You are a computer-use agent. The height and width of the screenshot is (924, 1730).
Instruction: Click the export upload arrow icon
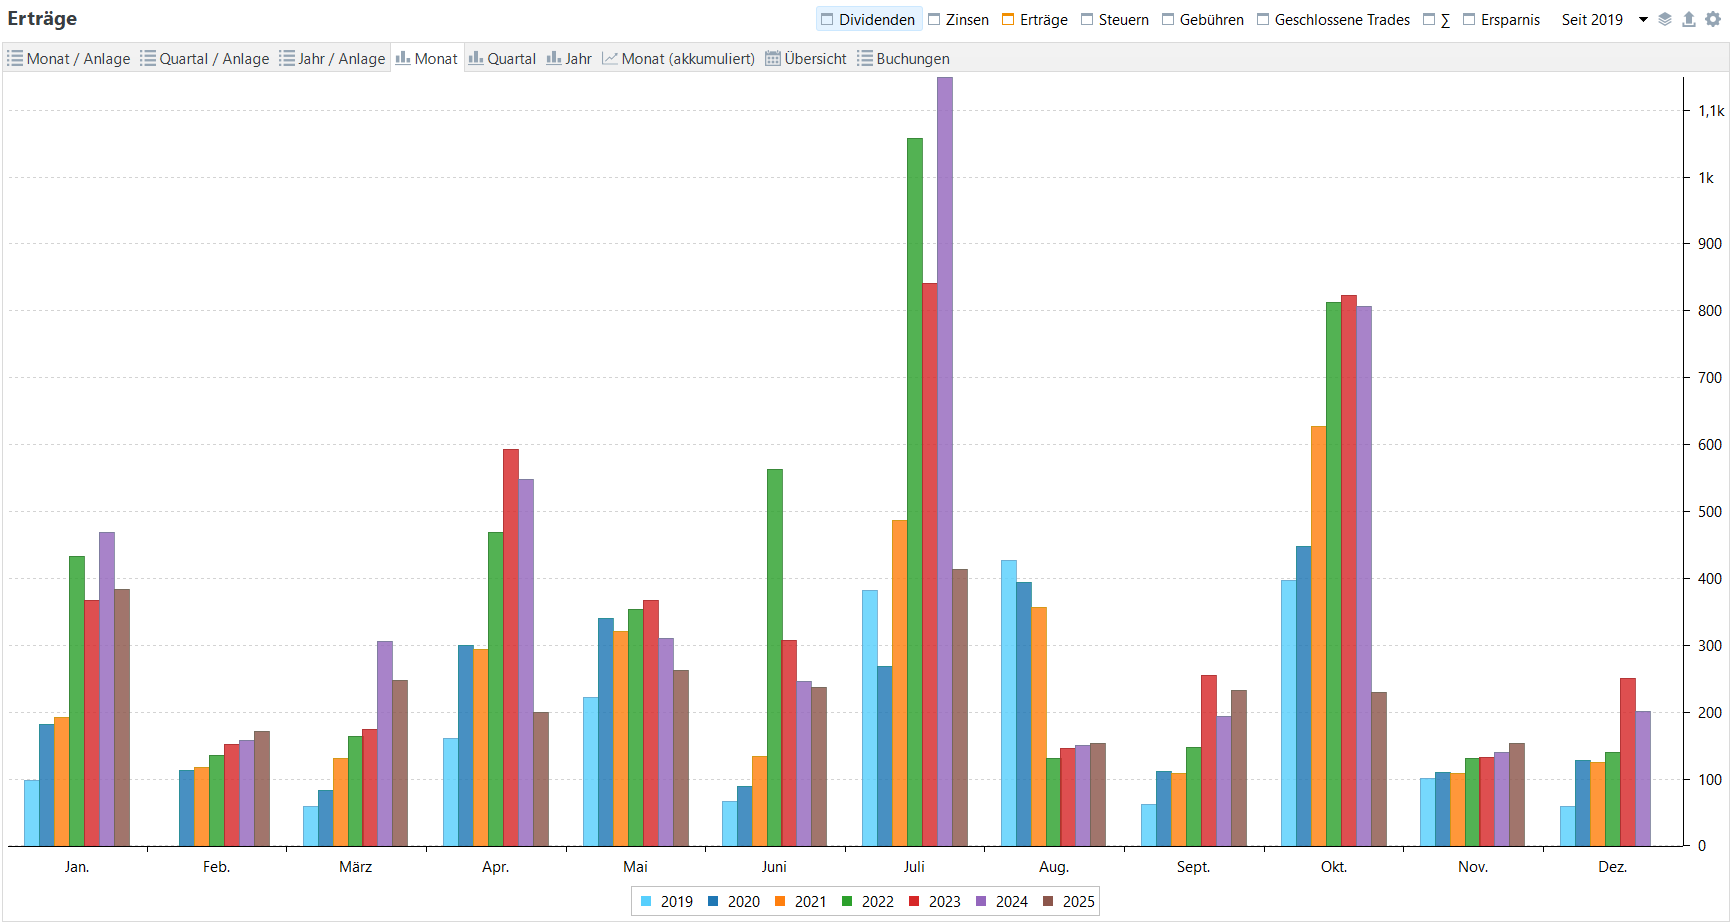pos(1689,20)
